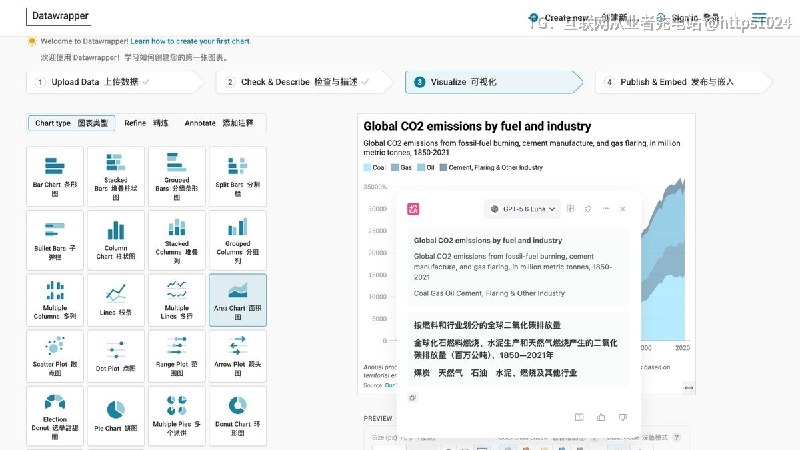The image size is (800, 450).
Task: Click the language switch icon beside model dropdown
Action: pos(571,208)
